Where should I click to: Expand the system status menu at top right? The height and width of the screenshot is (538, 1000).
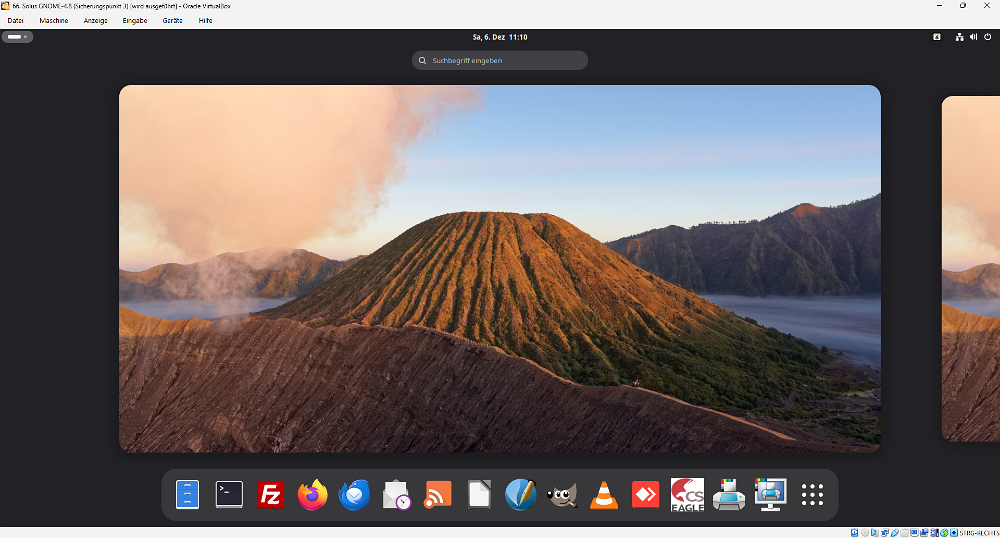tap(973, 37)
